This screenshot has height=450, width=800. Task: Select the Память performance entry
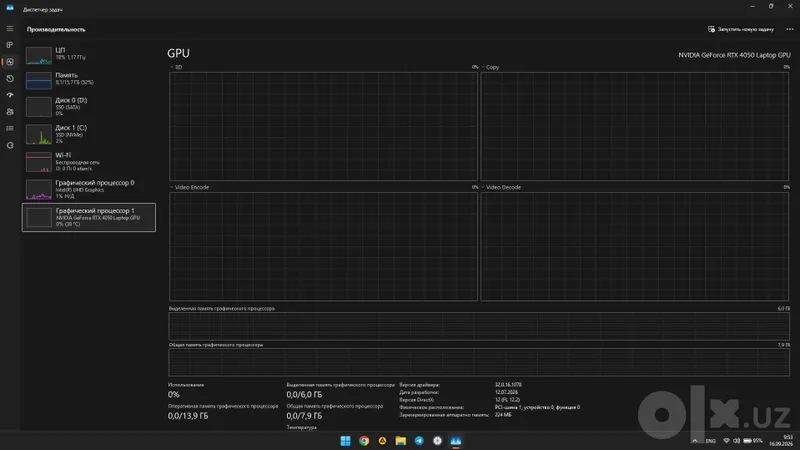coord(89,79)
